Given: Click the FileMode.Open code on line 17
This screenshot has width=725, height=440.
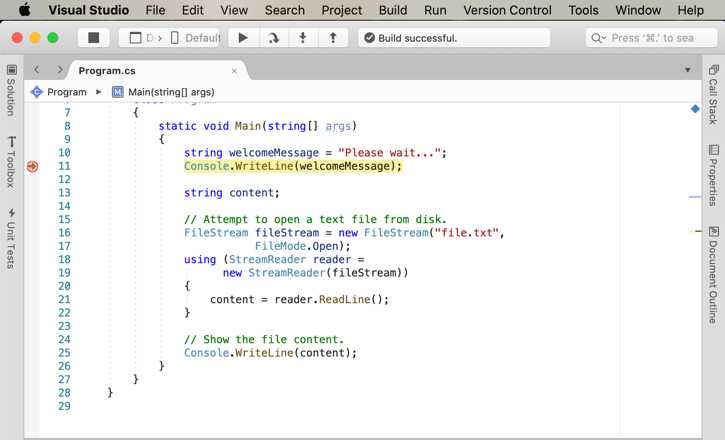Looking at the screenshot, I should click(x=302, y=246).
